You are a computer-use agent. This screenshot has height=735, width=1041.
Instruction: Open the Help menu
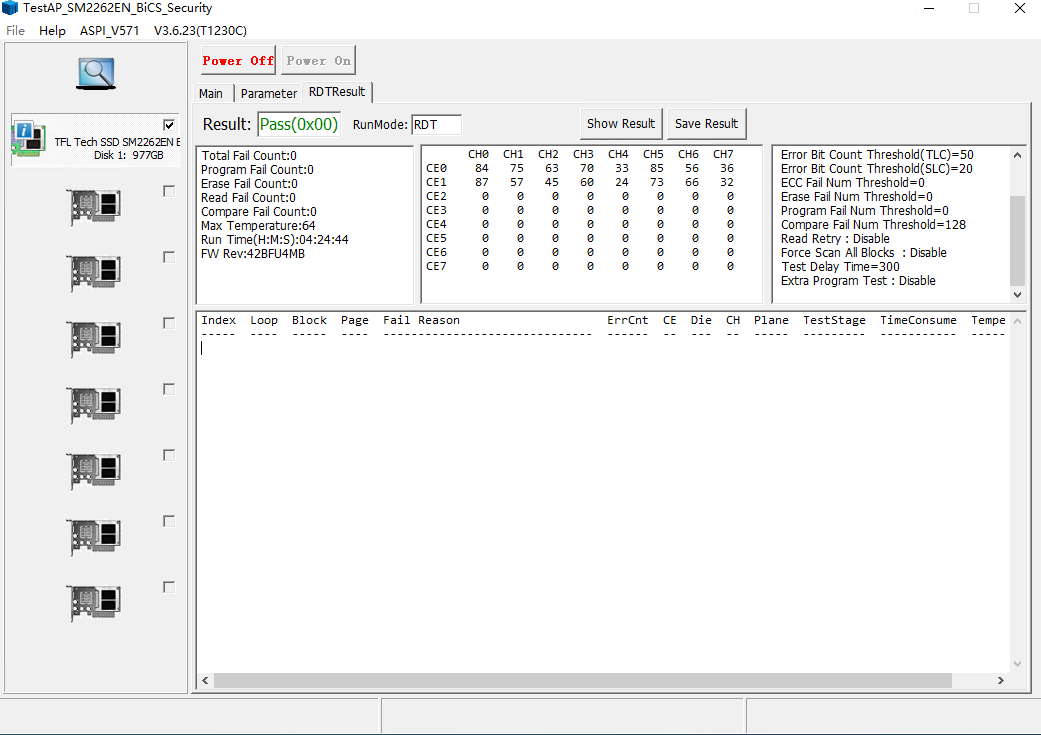pos(52,30)
